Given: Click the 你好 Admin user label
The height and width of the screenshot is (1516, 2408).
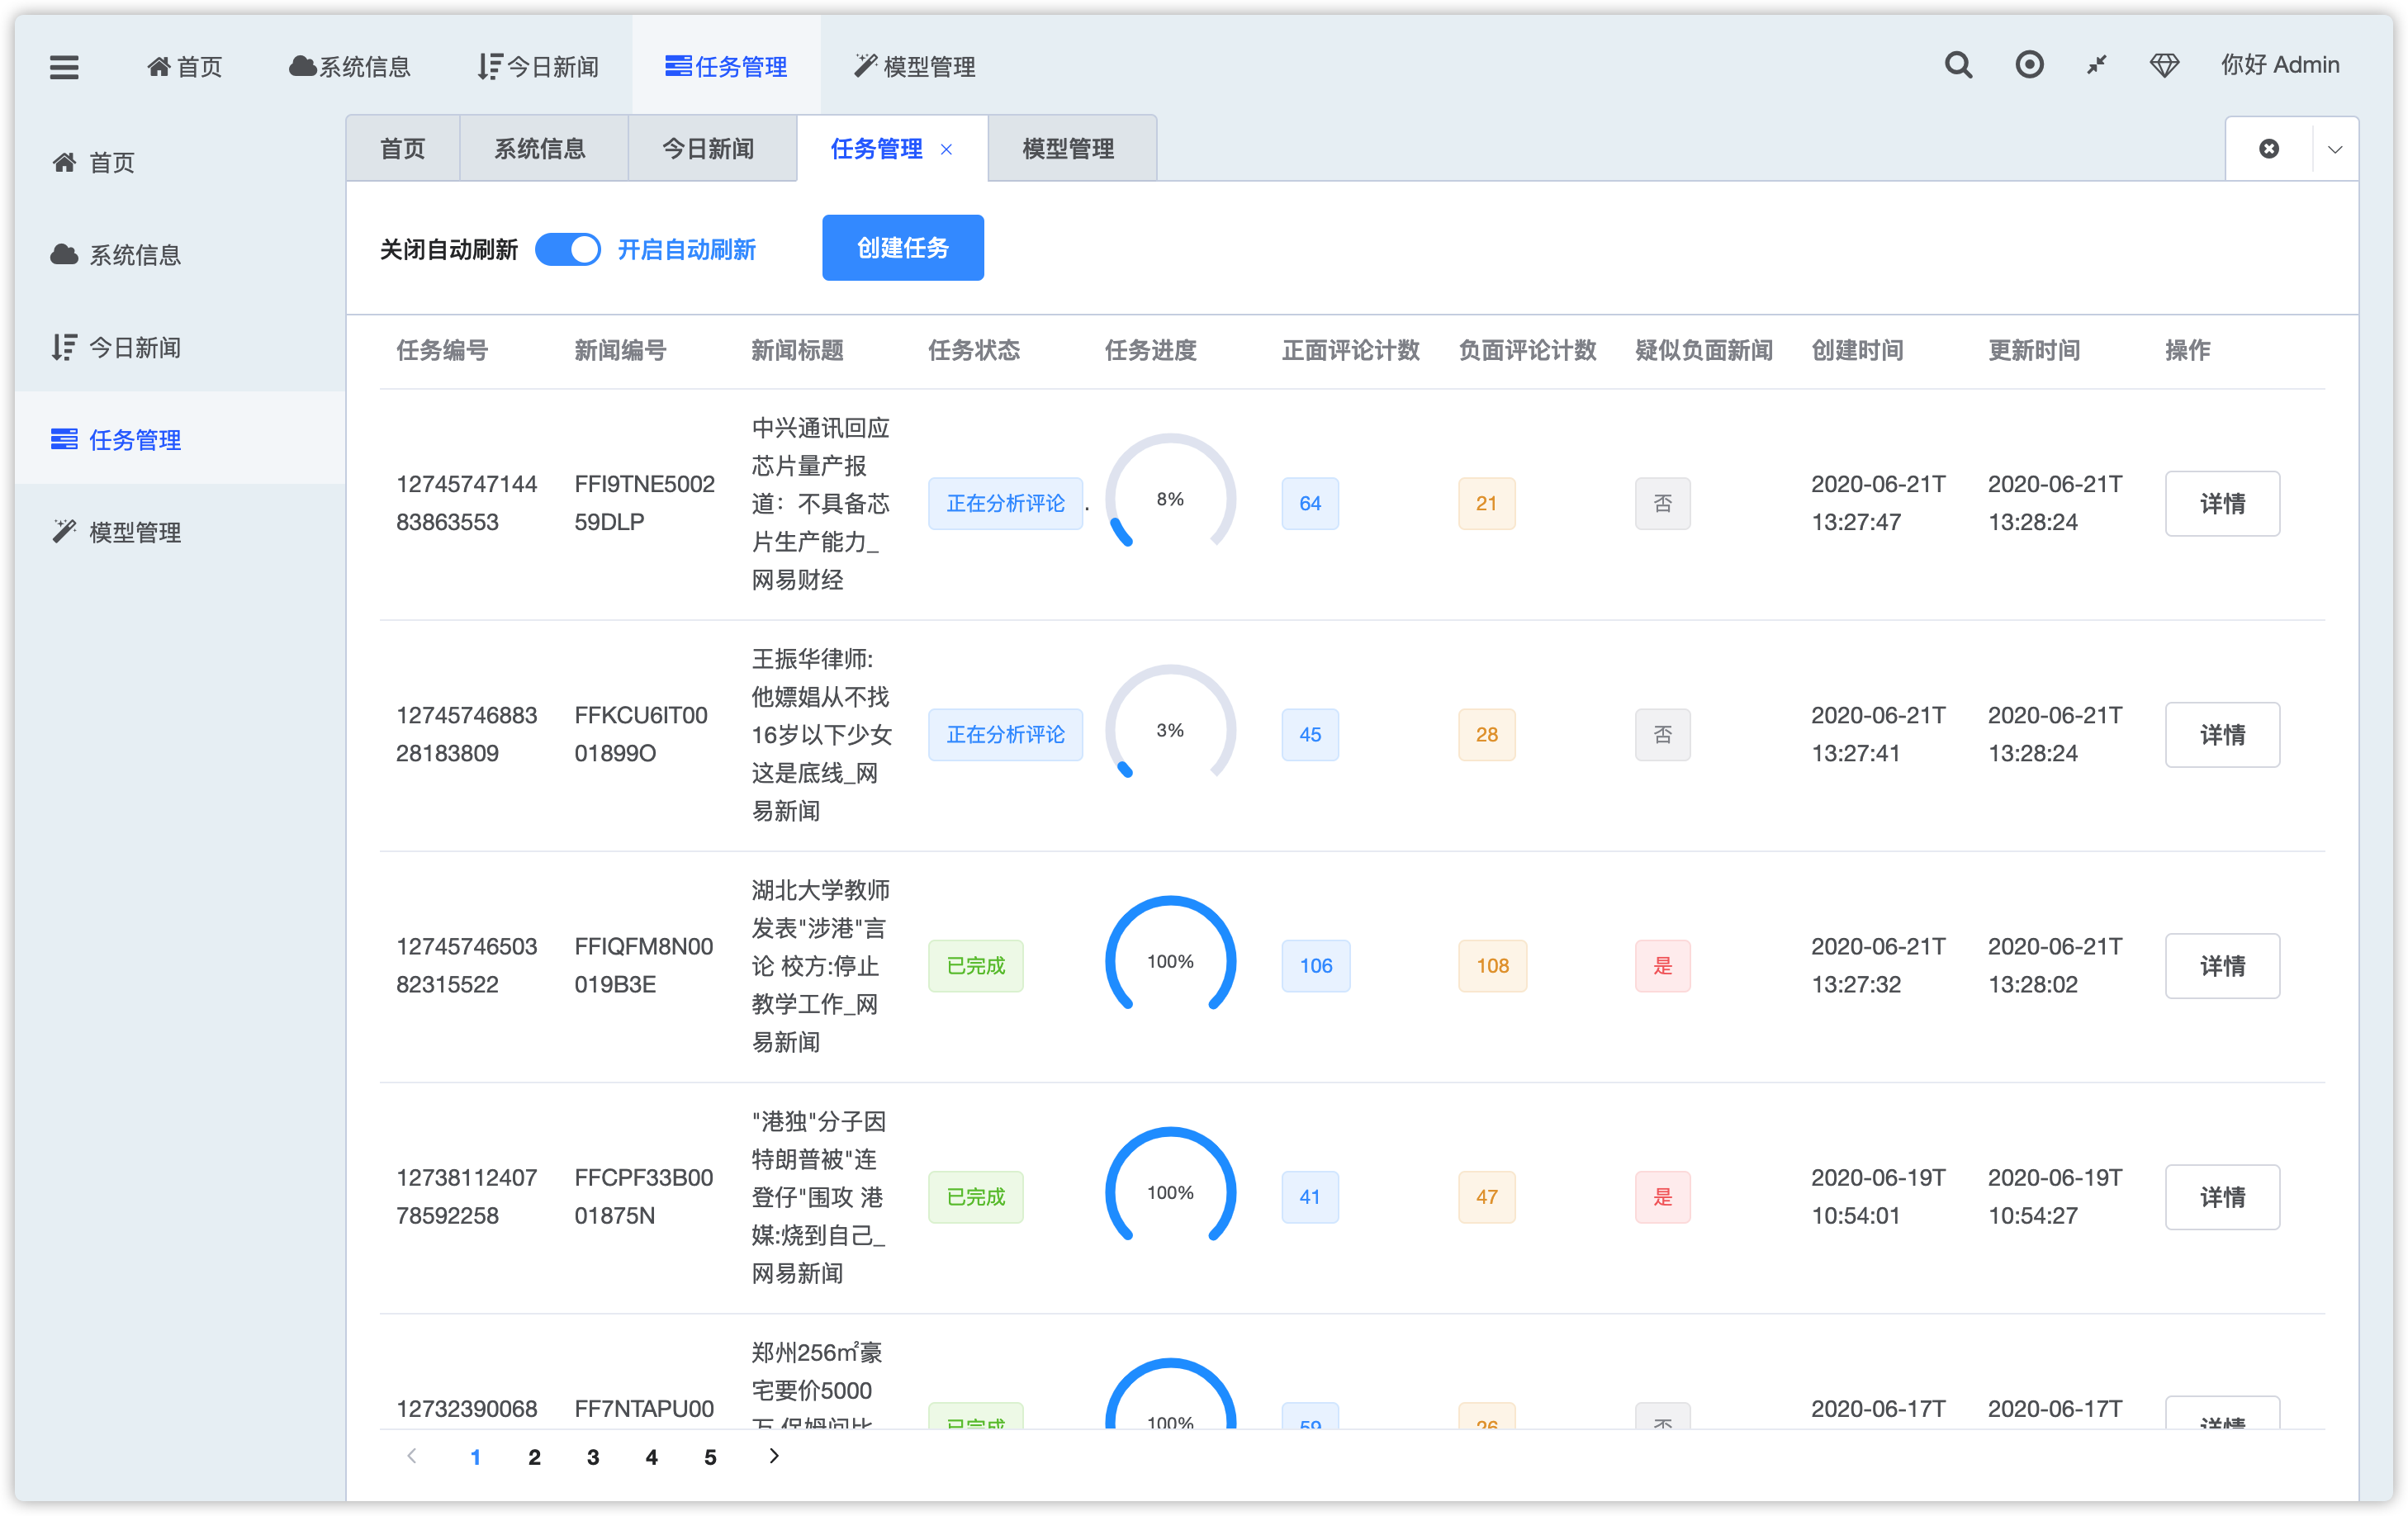Looking at the screenshot, I should click(x=2279, y=65).
